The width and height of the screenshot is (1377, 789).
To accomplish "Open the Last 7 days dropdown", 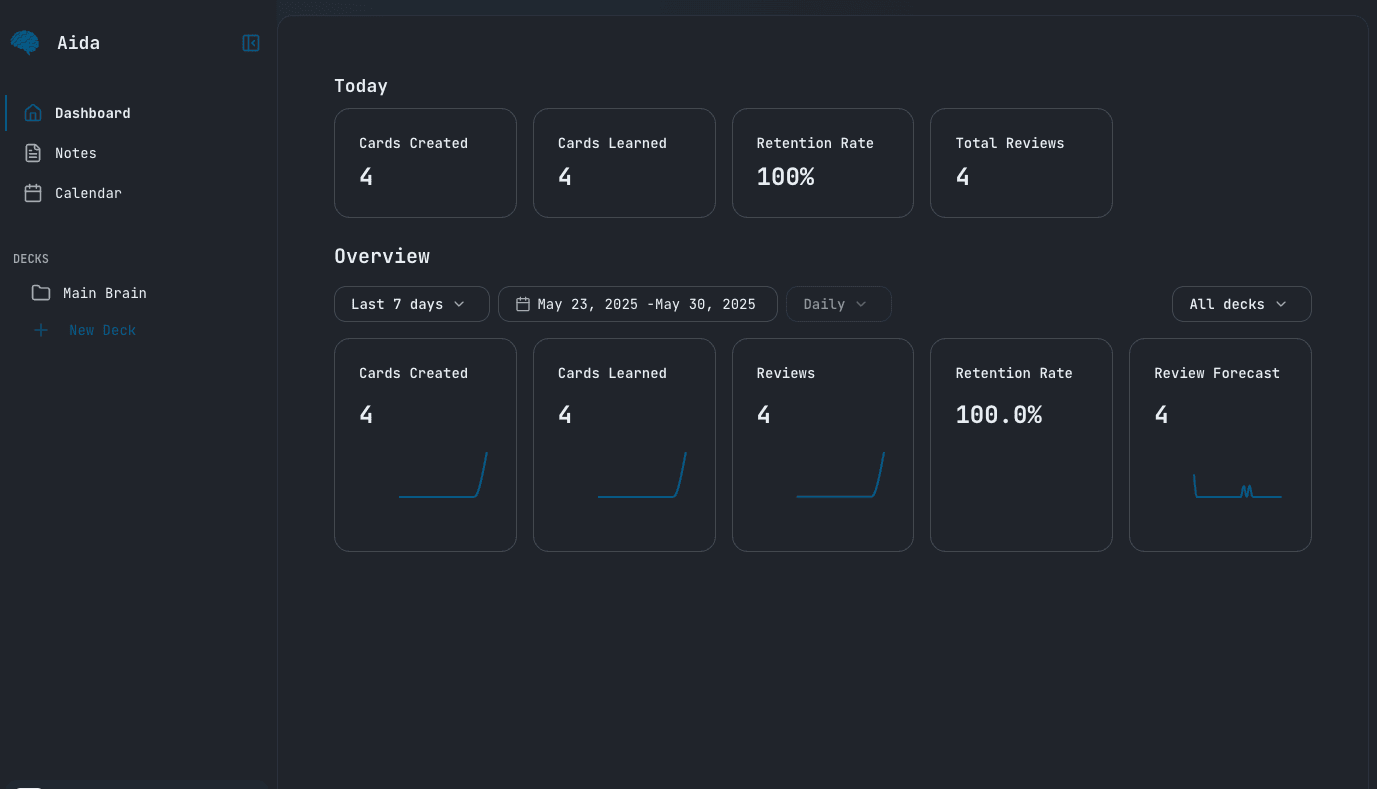I will (x=411, y=303).
